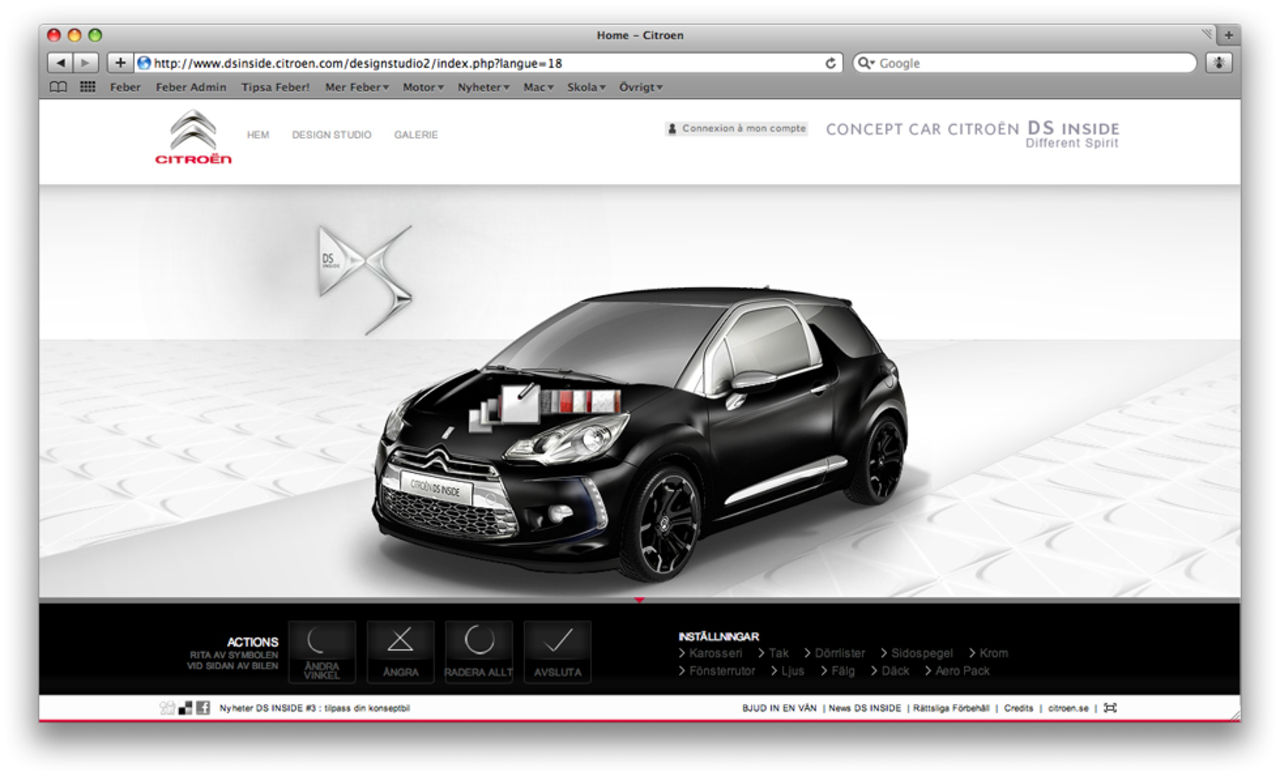Open the Top Sites grid icon
The width and height of the screenshot is (1280, 776).
point(87,87)
